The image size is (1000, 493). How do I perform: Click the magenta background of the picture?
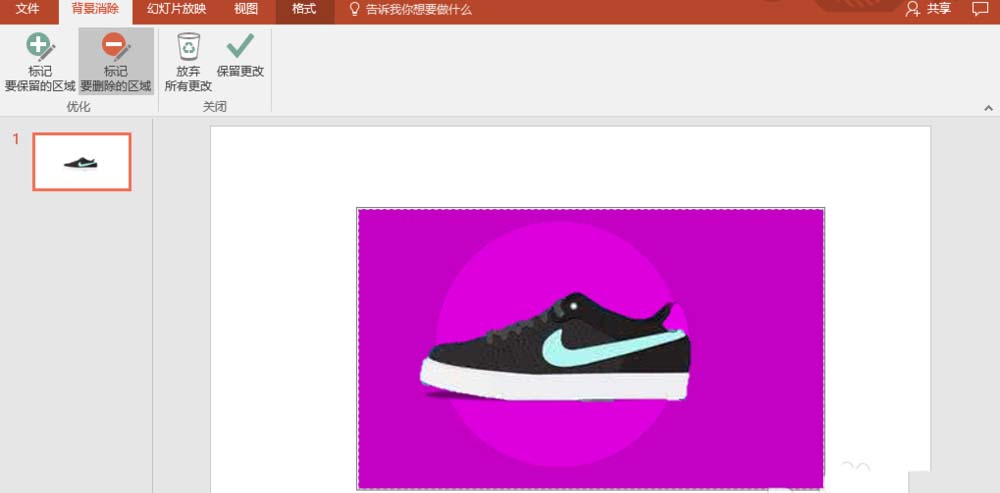(395, 255)
